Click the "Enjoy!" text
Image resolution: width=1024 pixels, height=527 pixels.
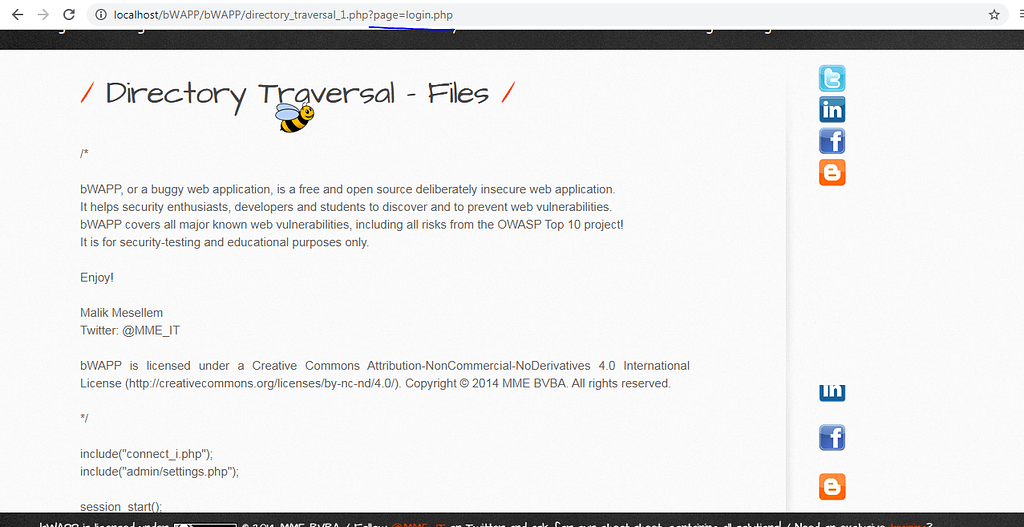(x=97, y=278)
